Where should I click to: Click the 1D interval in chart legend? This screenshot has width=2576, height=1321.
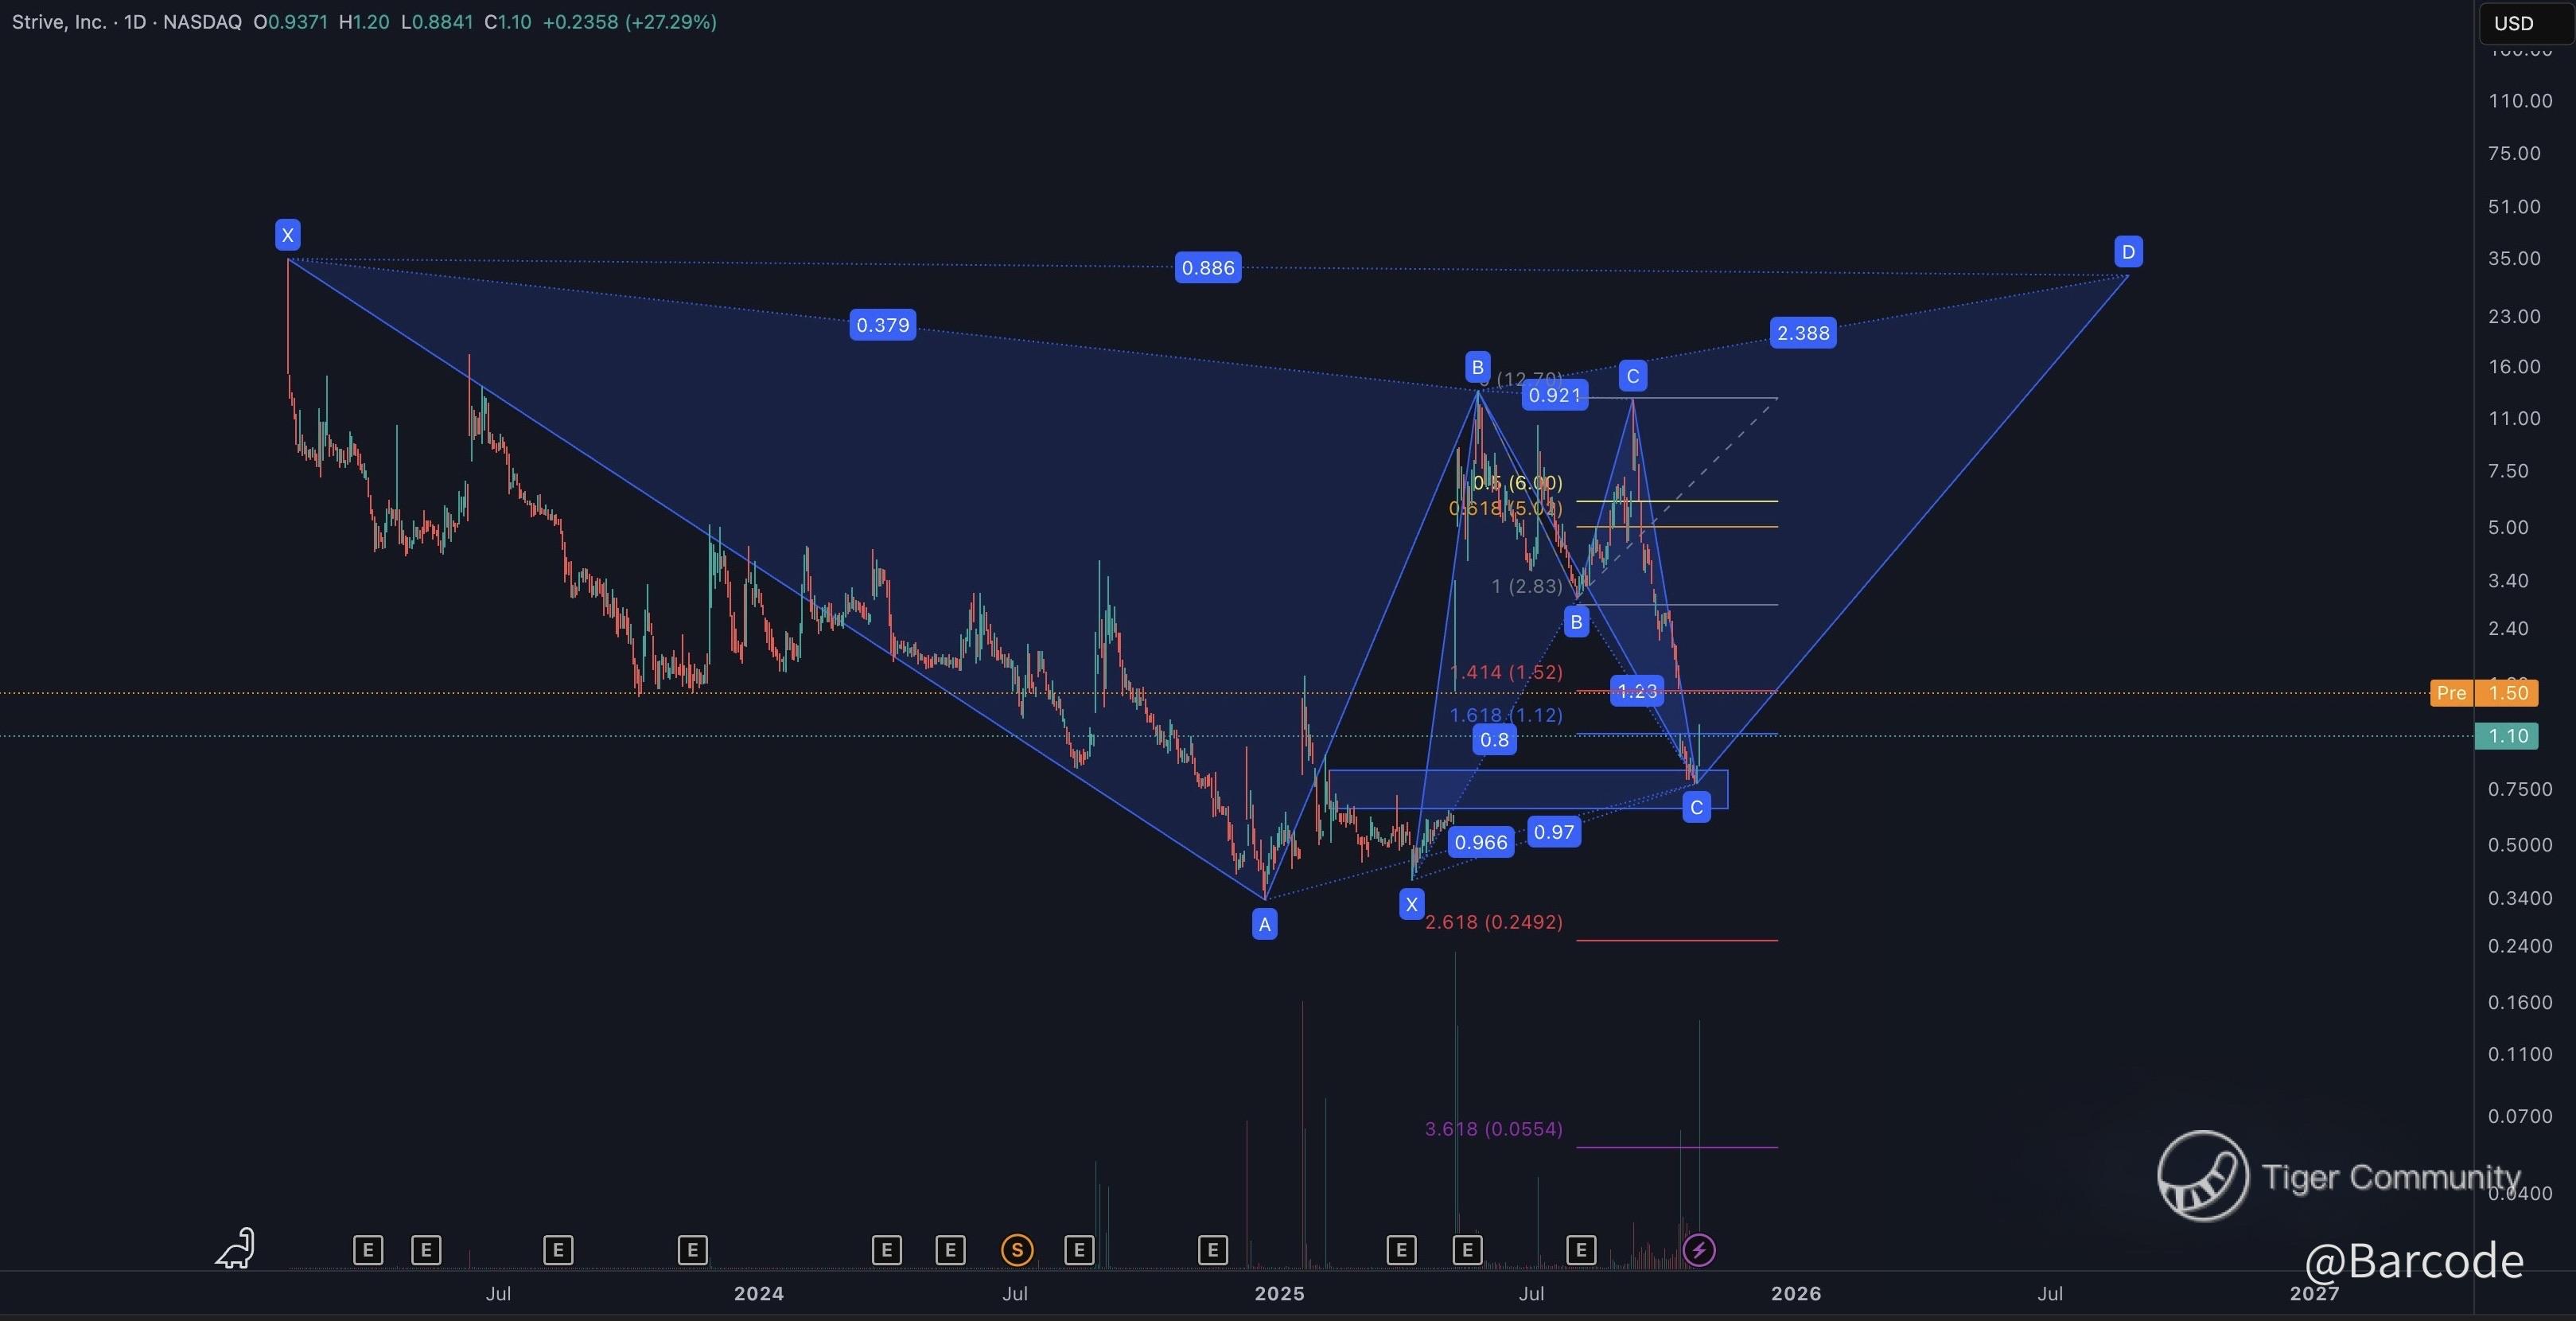[x=135, y=22]
